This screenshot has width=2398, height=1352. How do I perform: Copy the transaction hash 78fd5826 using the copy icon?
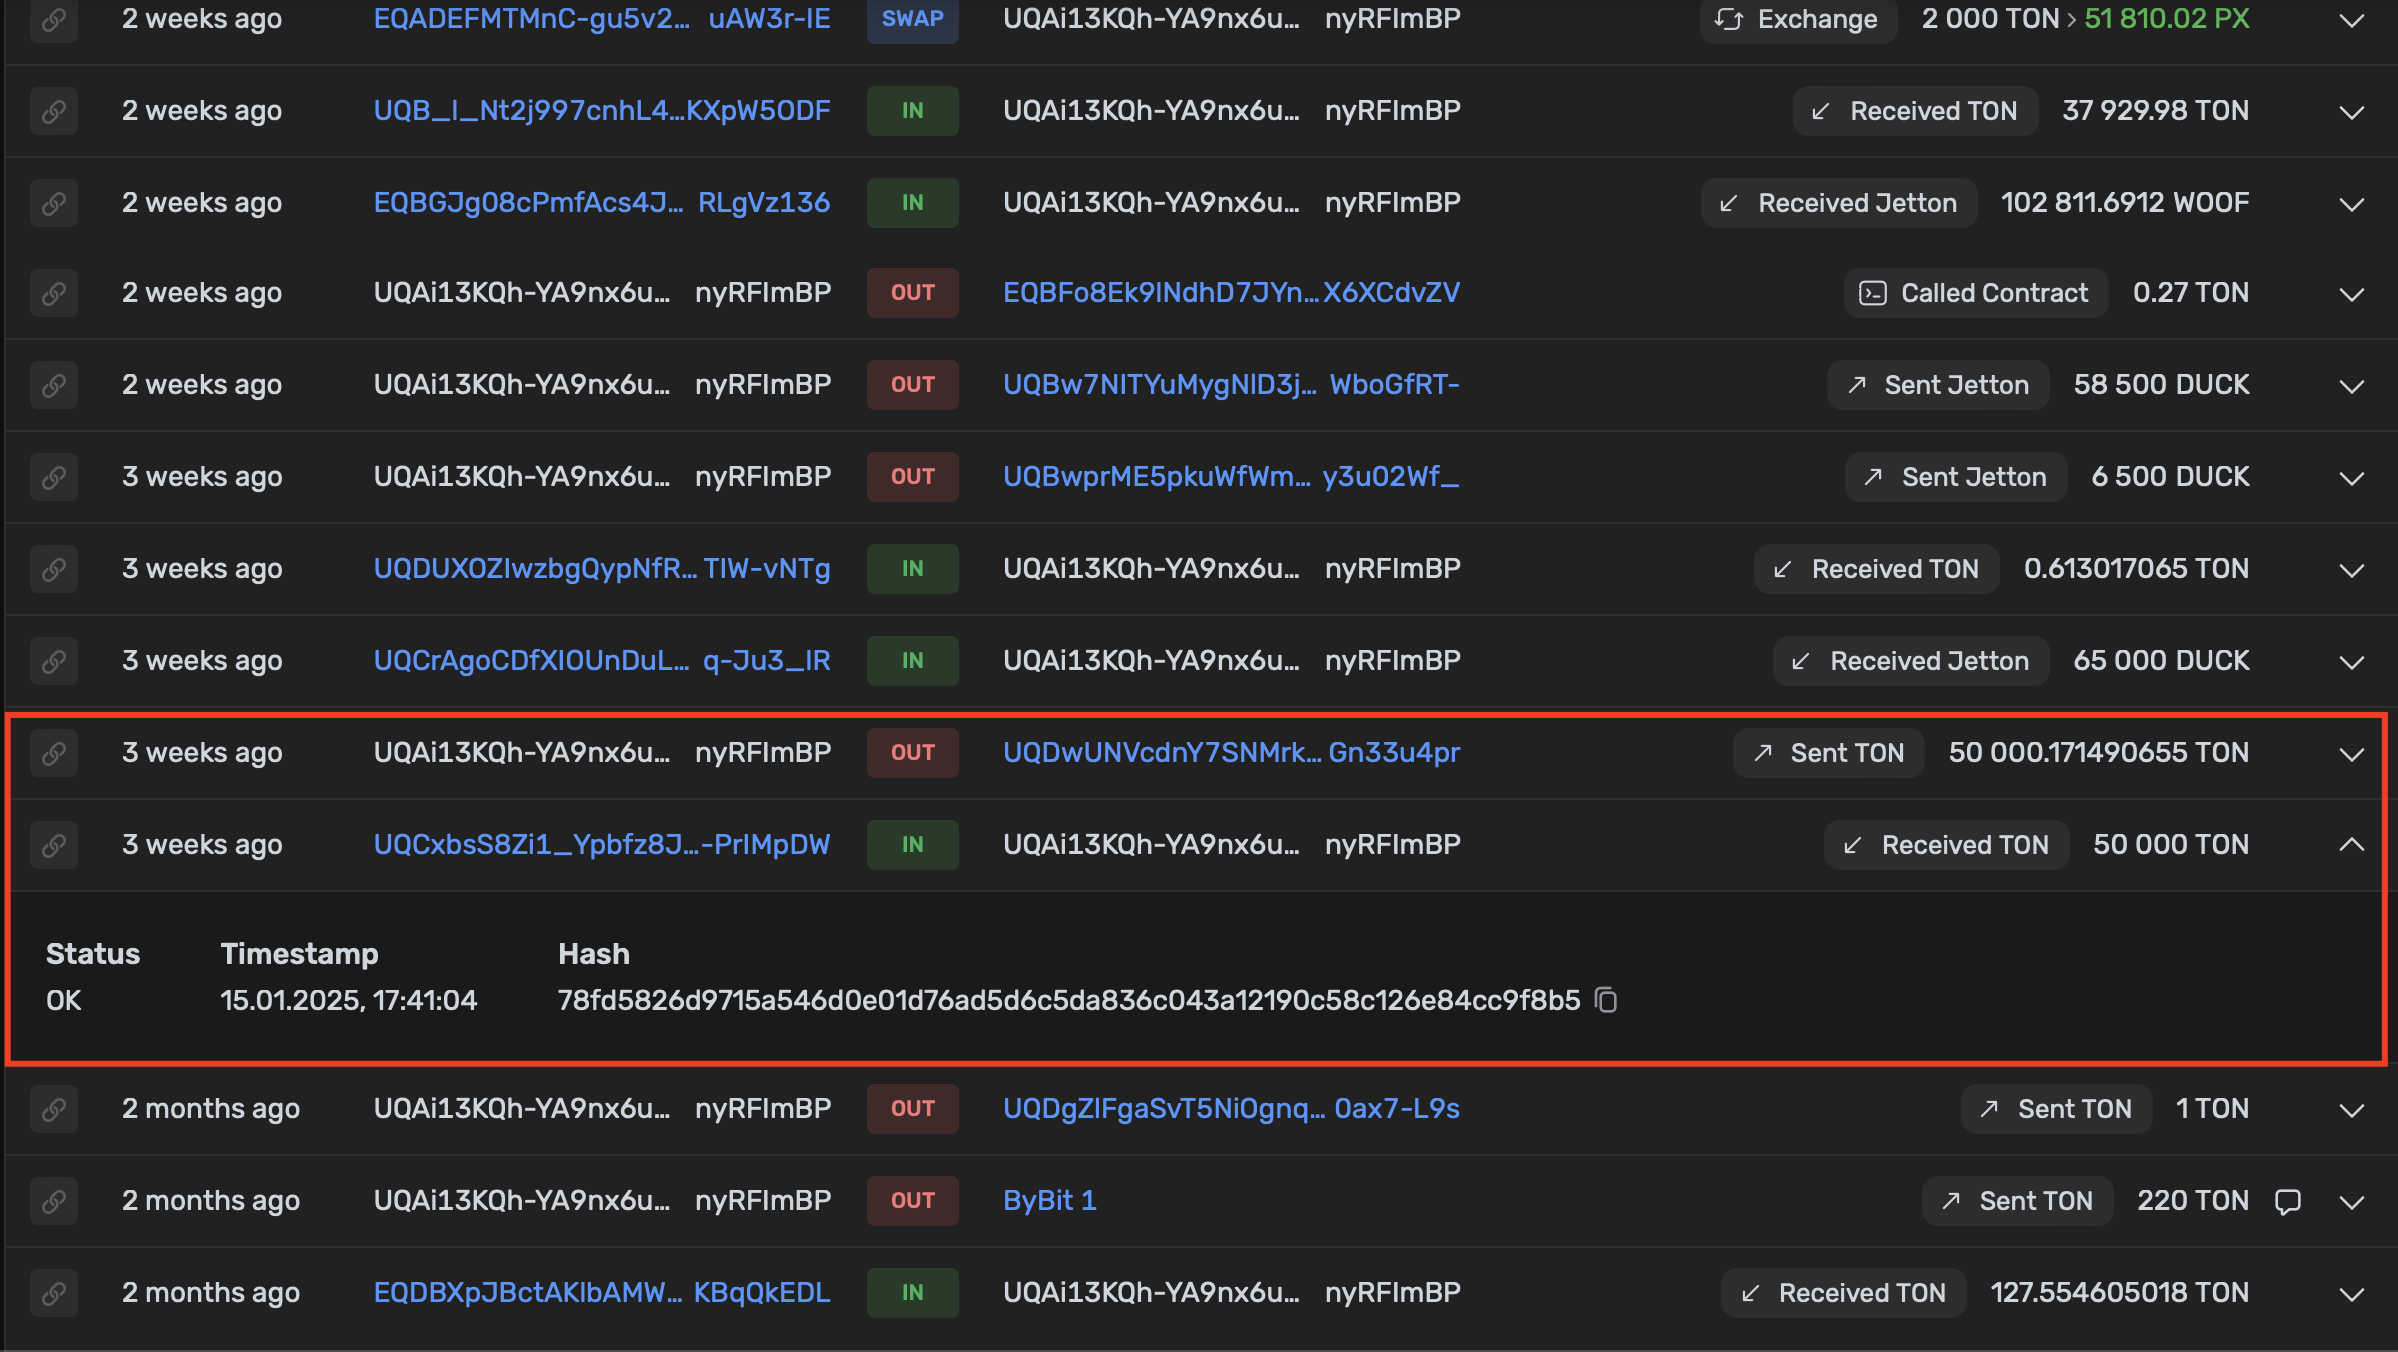[x=1606, y=1000]
